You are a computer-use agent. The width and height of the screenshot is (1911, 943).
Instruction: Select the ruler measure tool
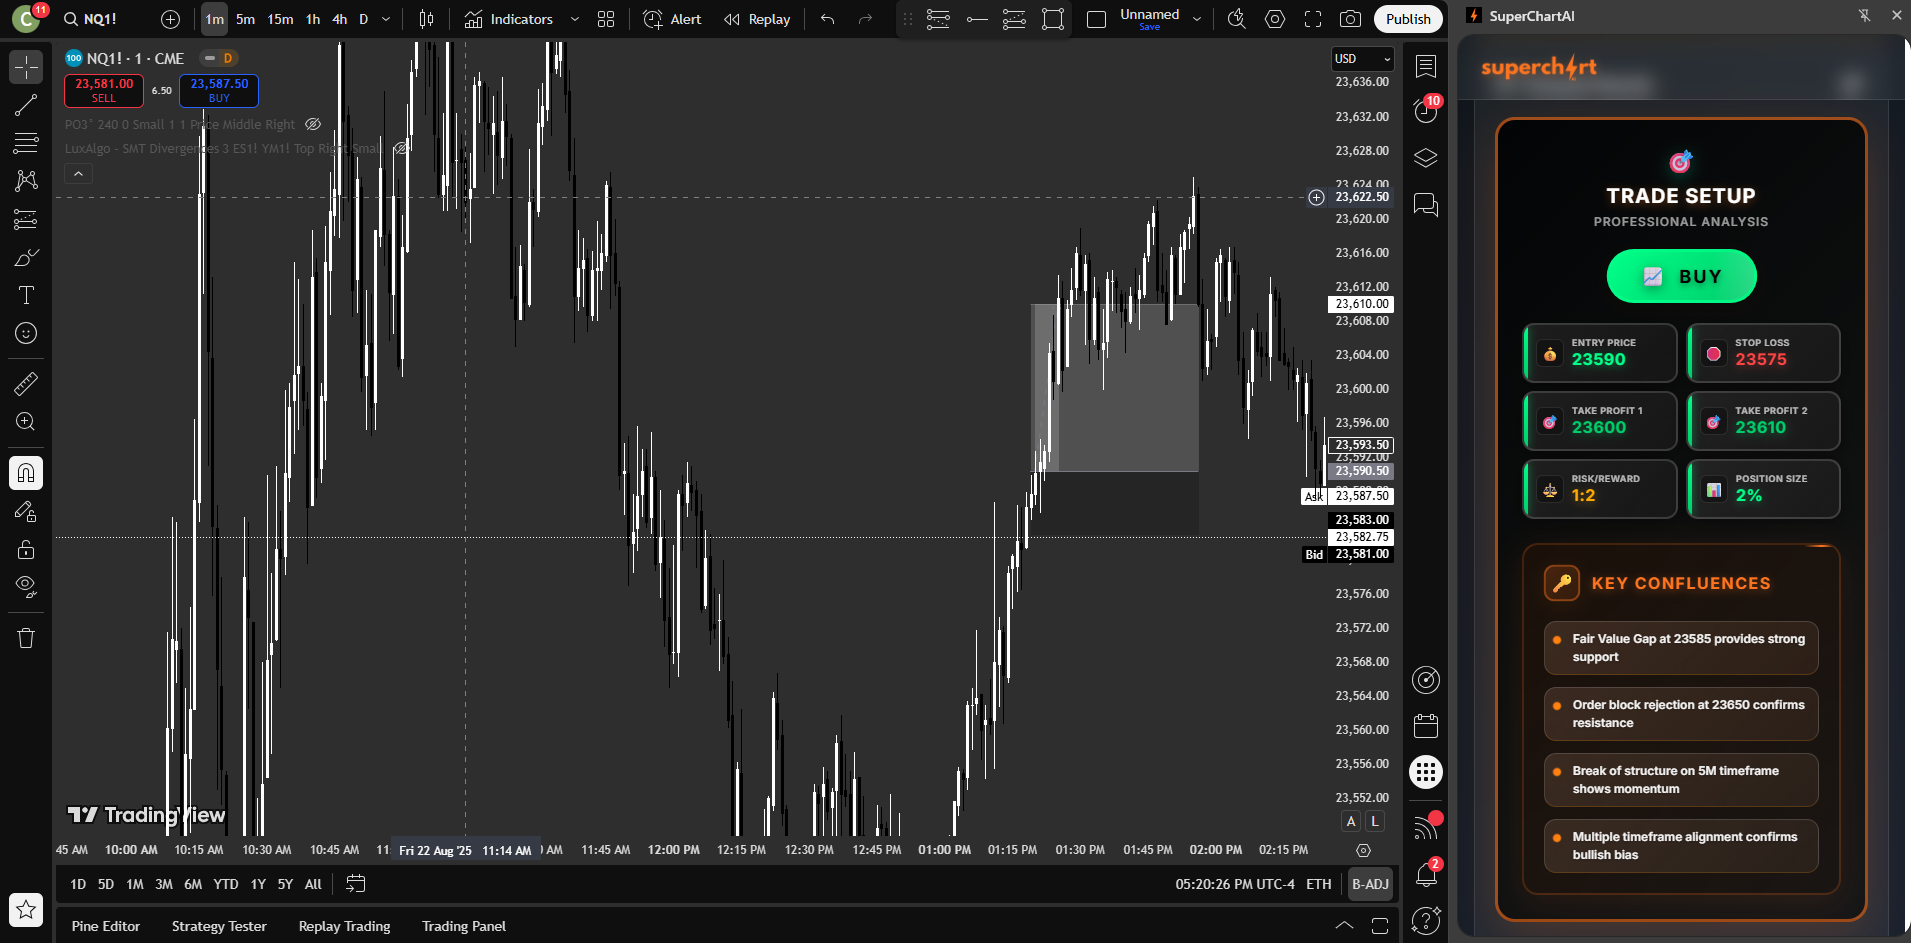click(26, 383)
